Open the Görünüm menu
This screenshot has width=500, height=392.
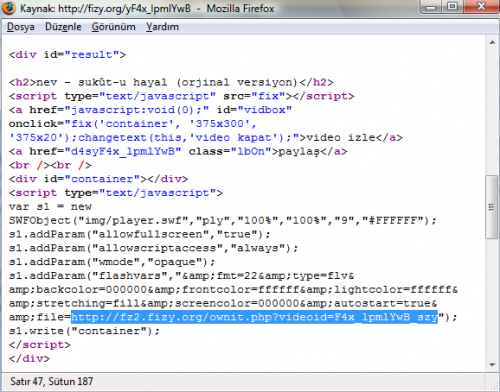pos(114,27)
